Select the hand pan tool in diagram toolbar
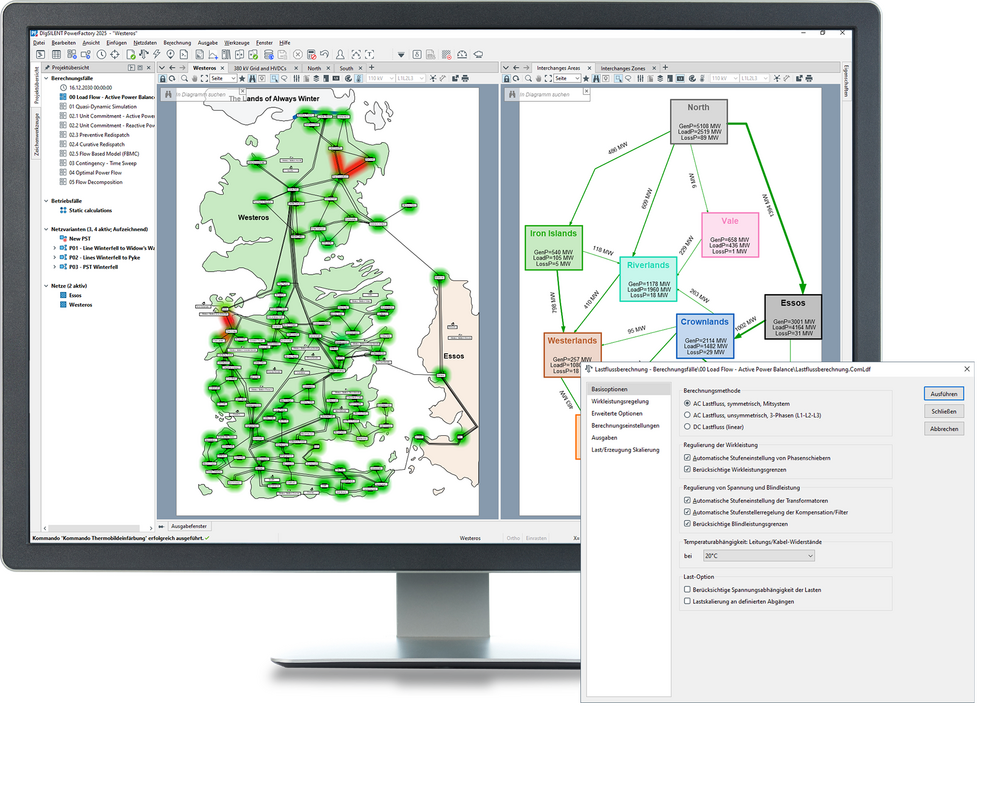 click(195, 78)
